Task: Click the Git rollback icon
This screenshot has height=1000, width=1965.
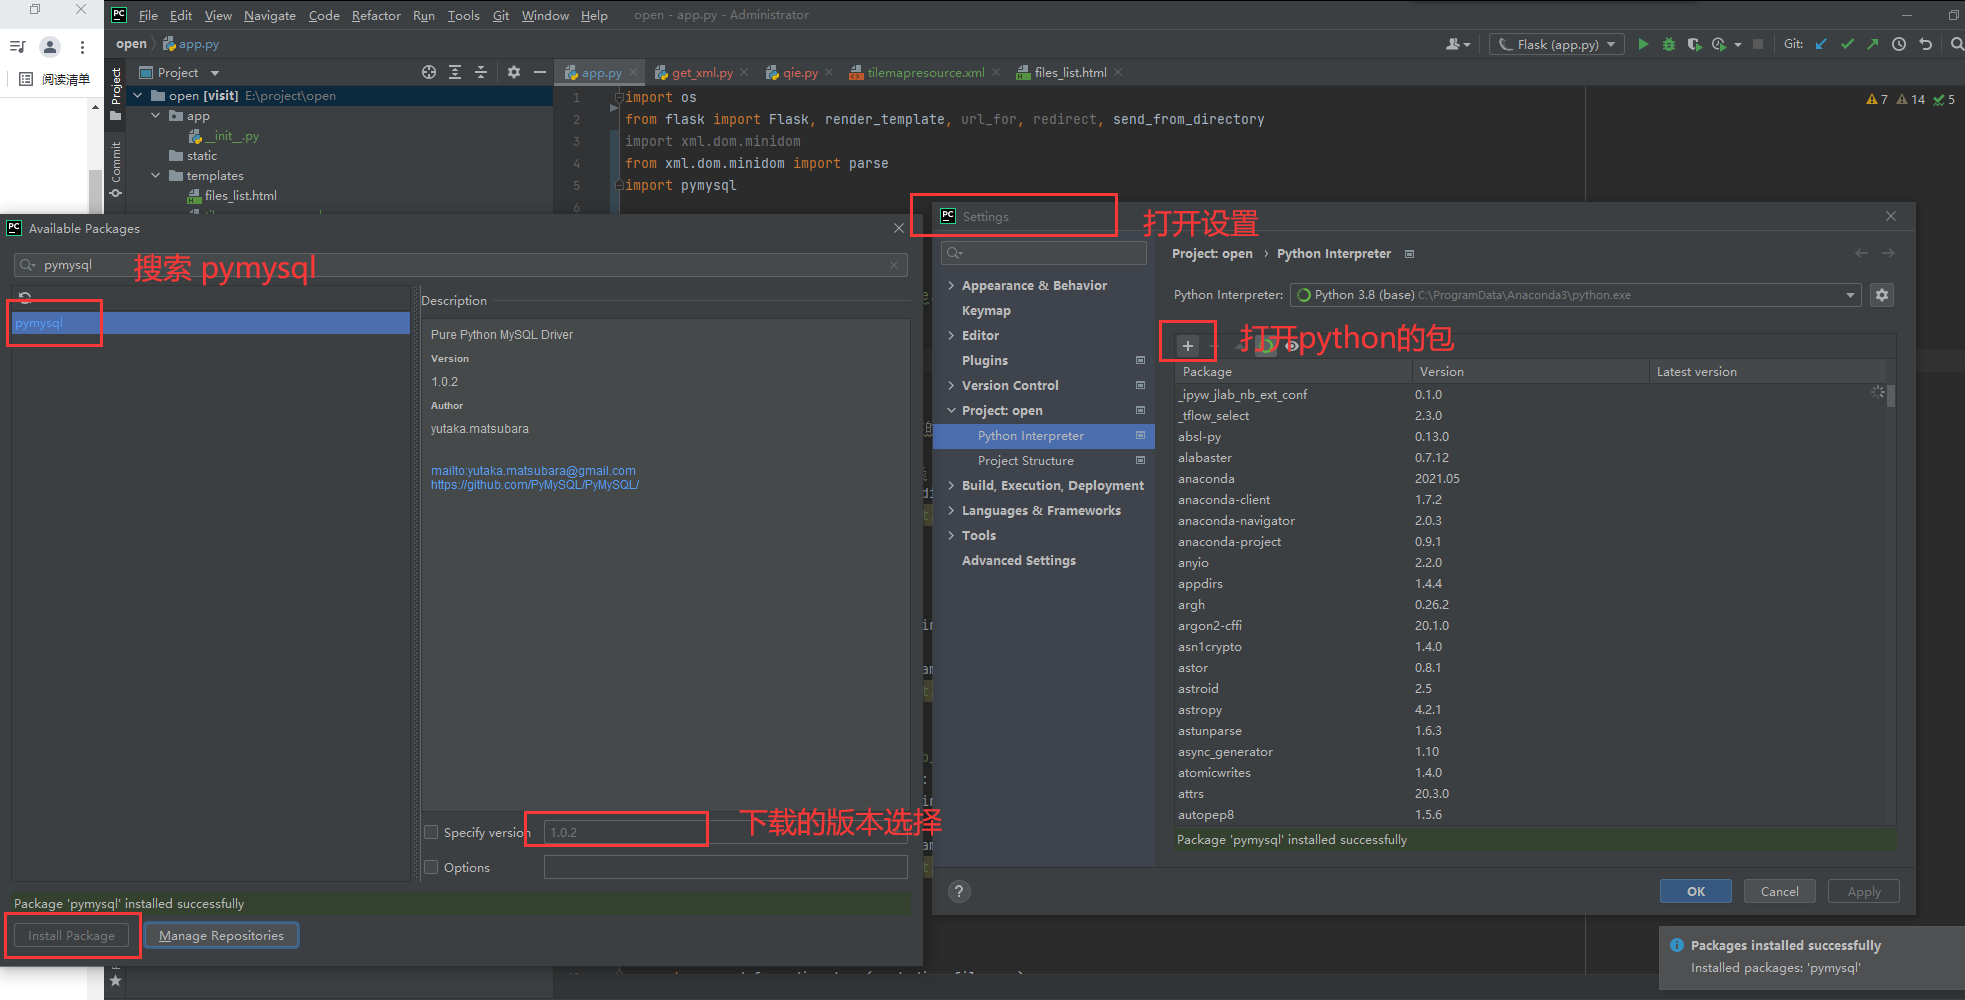Action: point(1925,44)
